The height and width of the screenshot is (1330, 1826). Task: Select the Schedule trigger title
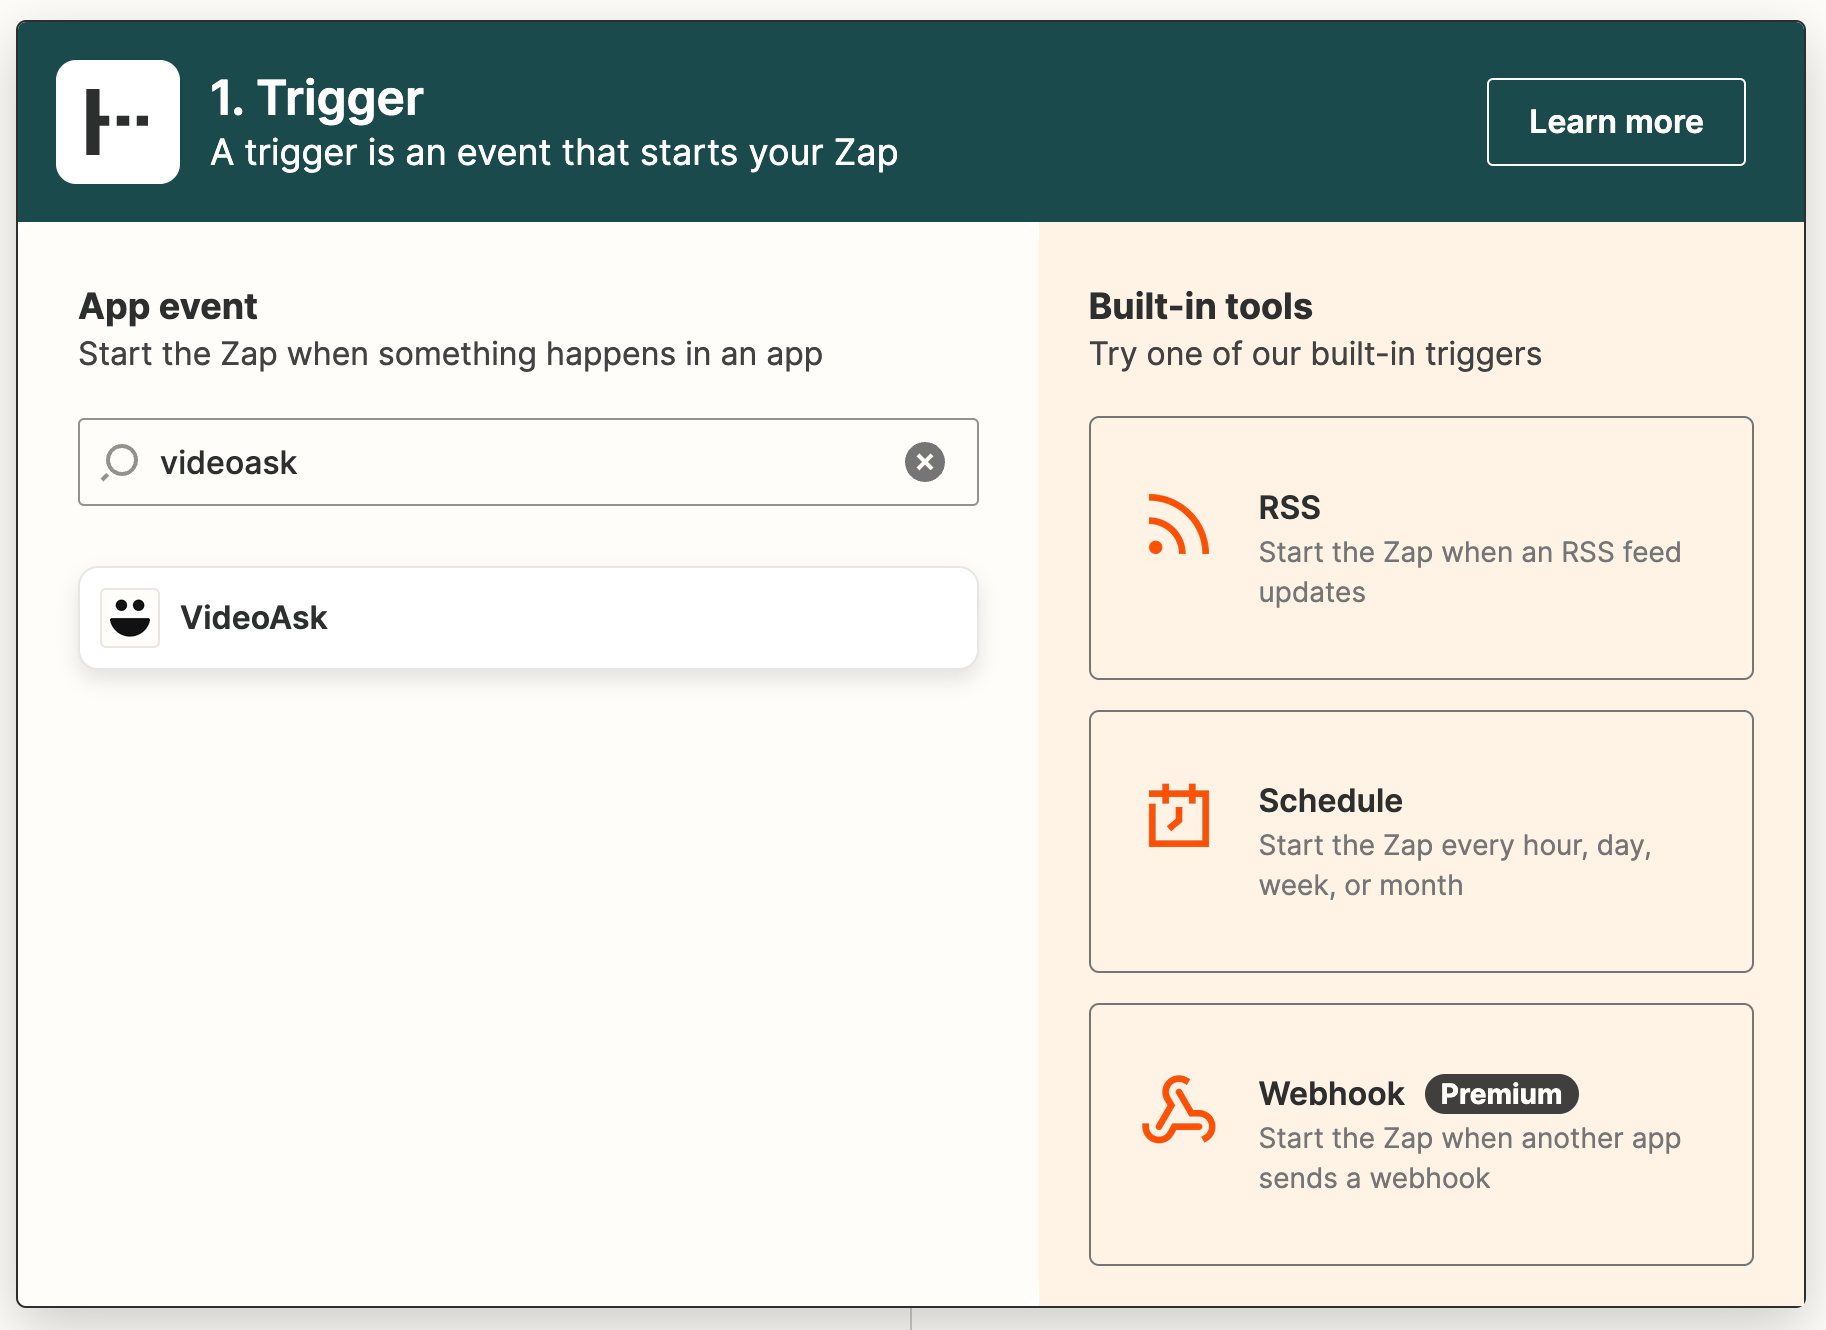point(1330,801)
